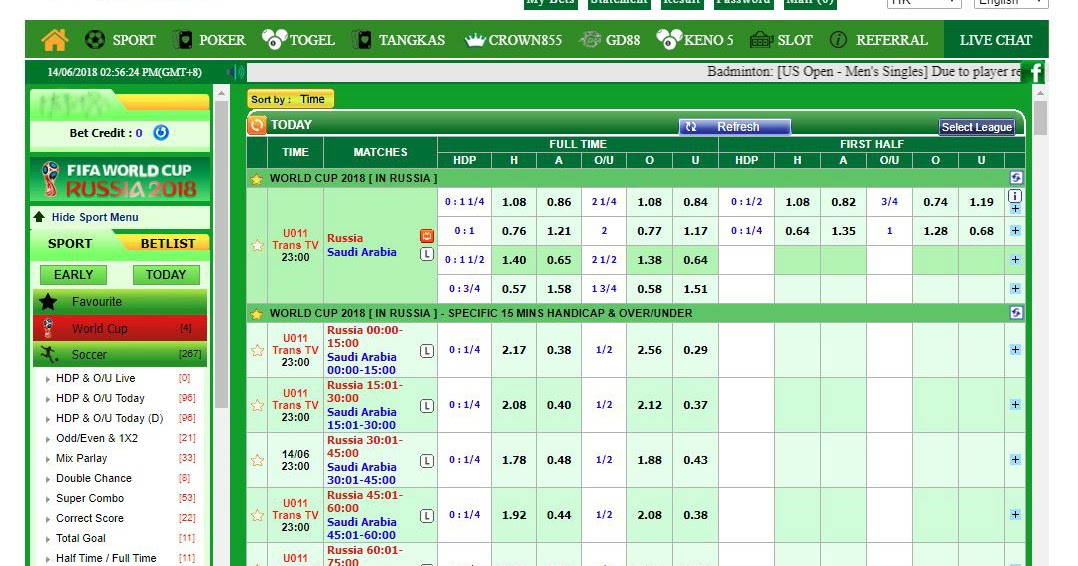Refresh World Cup 2018 league section icon
This screenshot has width=1078, height=566.
(x=1015, y=178)
